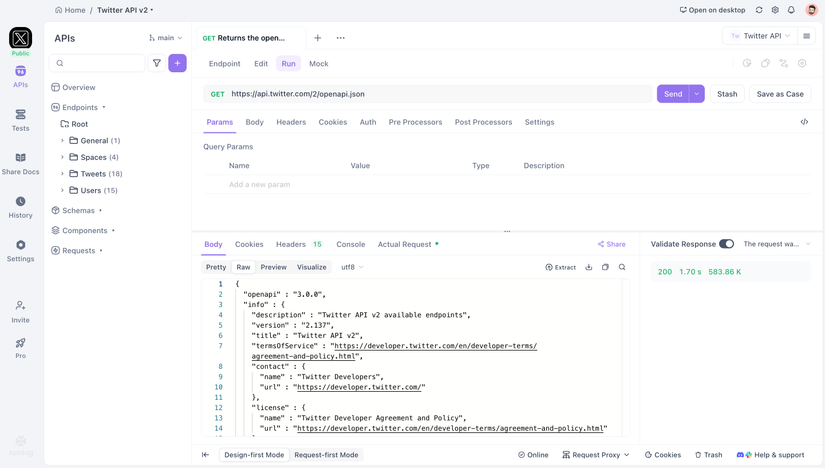Open the hamburger menu at top right
825x468 pixels.
point(807,36)
